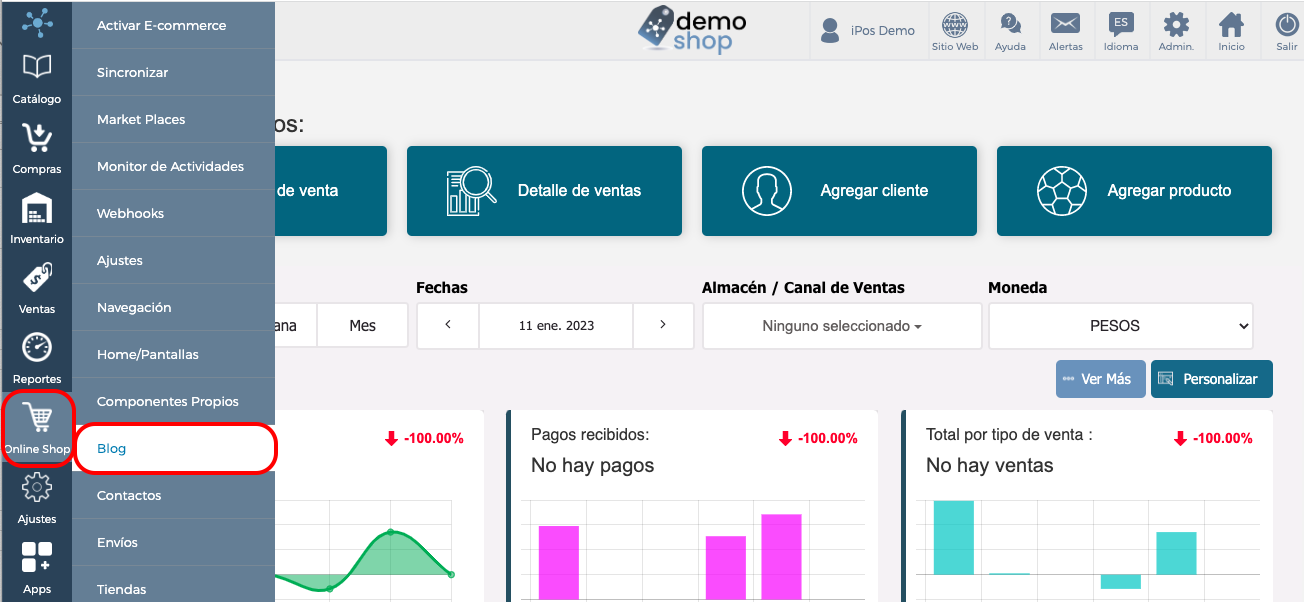Click -100.00% indicator in Pagos recibidos card

coord(818,438)
